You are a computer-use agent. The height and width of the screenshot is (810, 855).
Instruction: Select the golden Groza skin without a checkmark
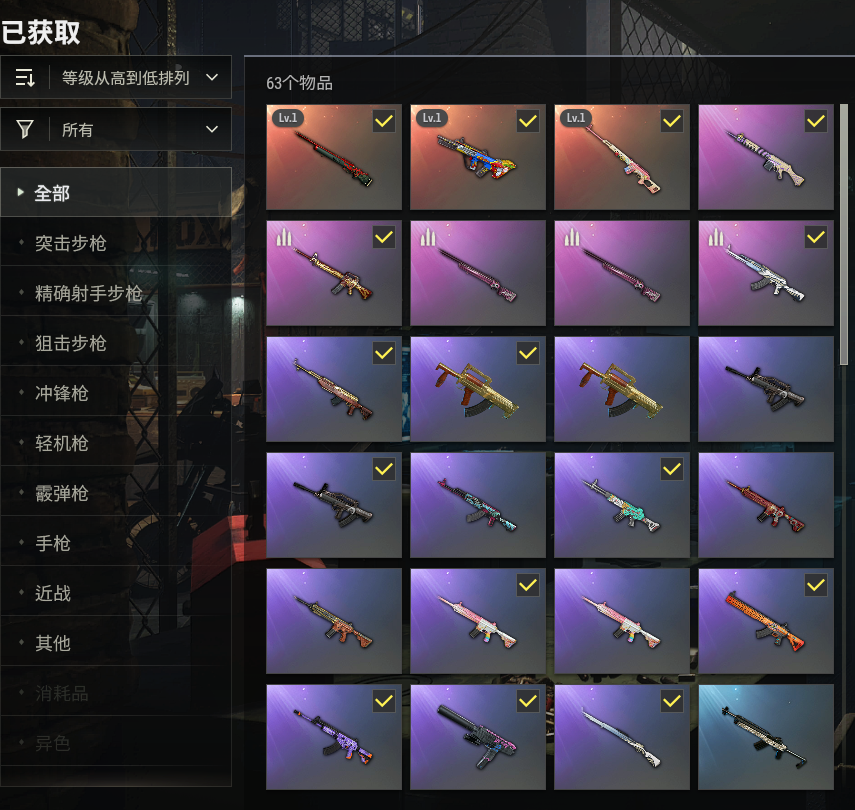point(622,389)
